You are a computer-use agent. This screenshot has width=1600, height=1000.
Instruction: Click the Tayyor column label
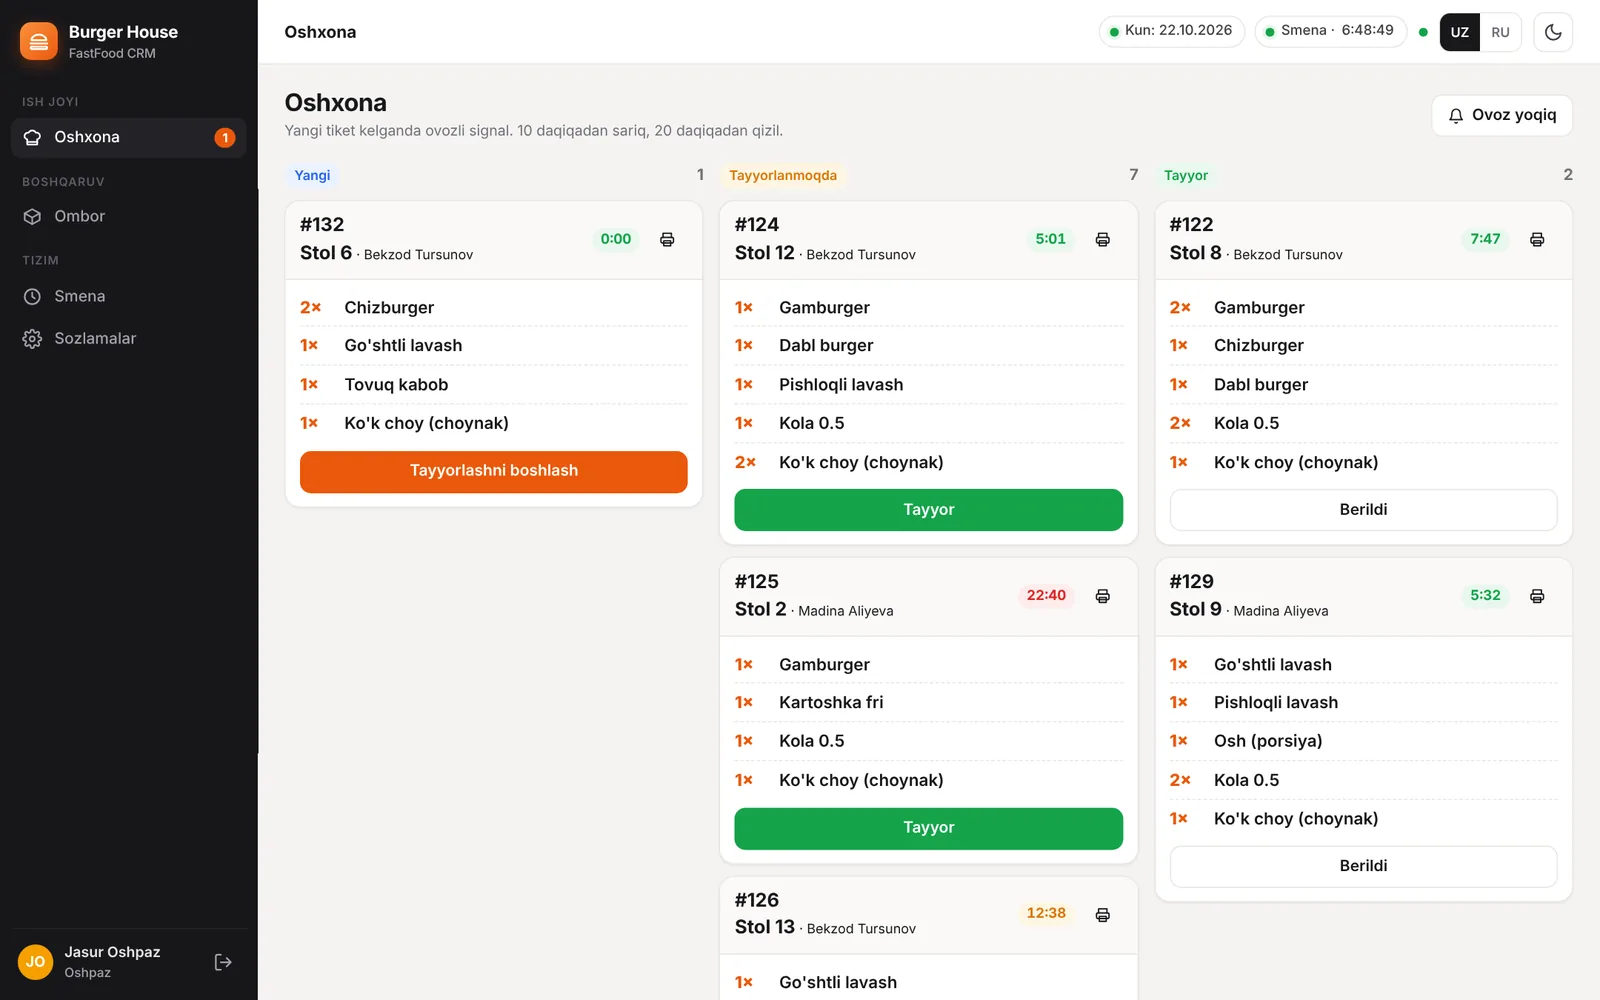1186,175
